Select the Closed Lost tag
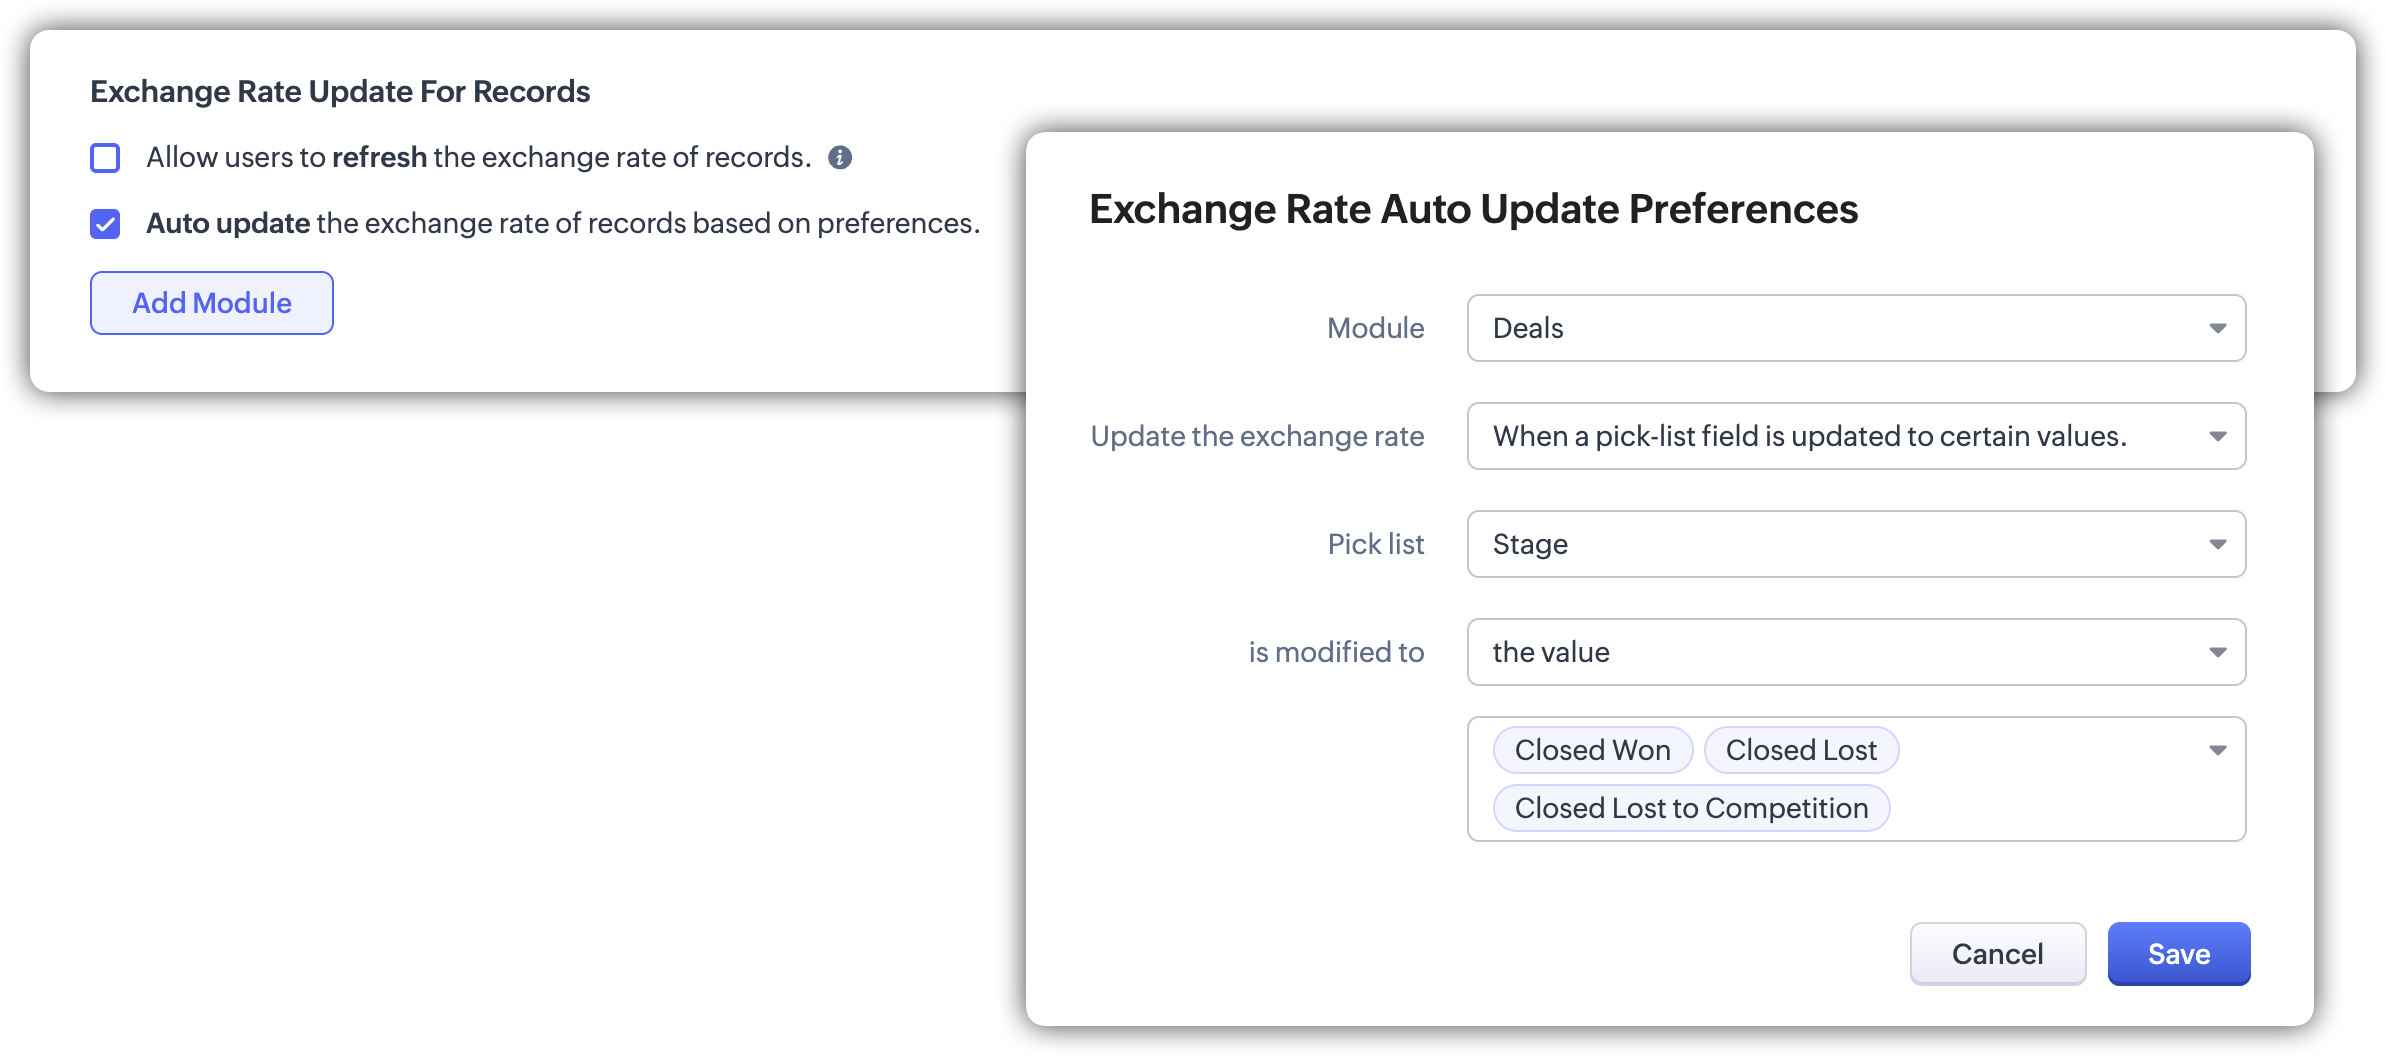The image size is (2386, 1056). (1801, 750)
